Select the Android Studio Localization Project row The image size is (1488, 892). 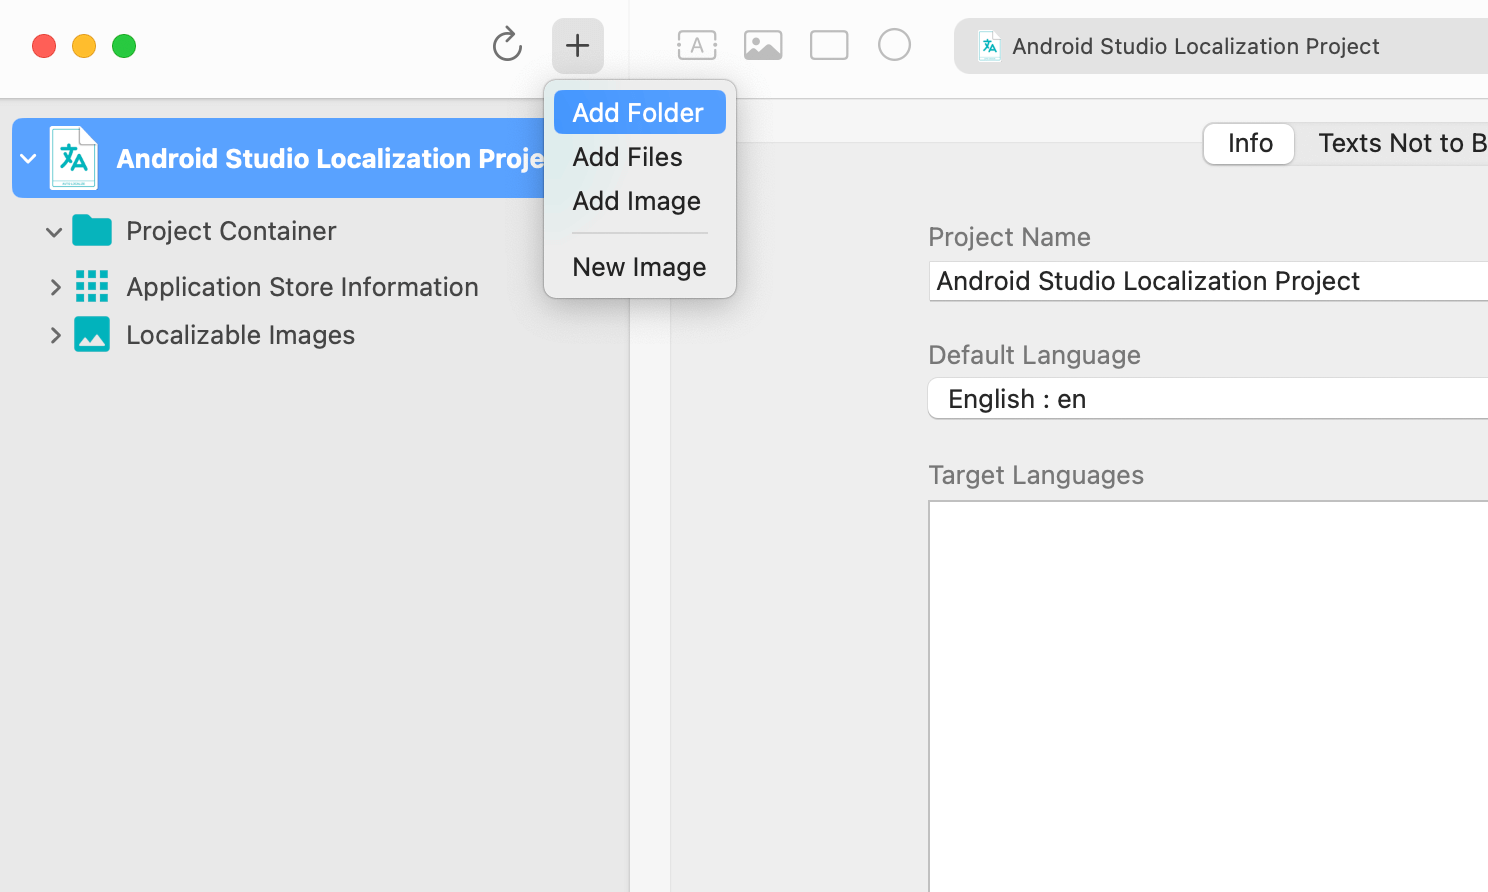[x=280, y=158]
